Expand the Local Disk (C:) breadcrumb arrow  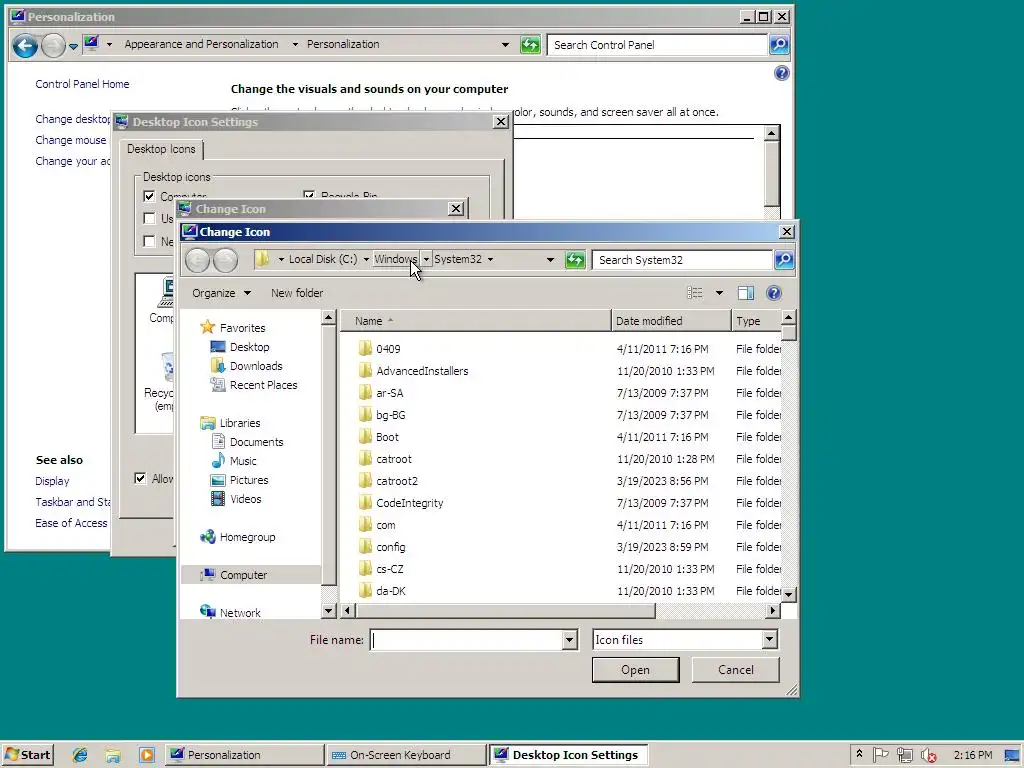coord(366,259)
